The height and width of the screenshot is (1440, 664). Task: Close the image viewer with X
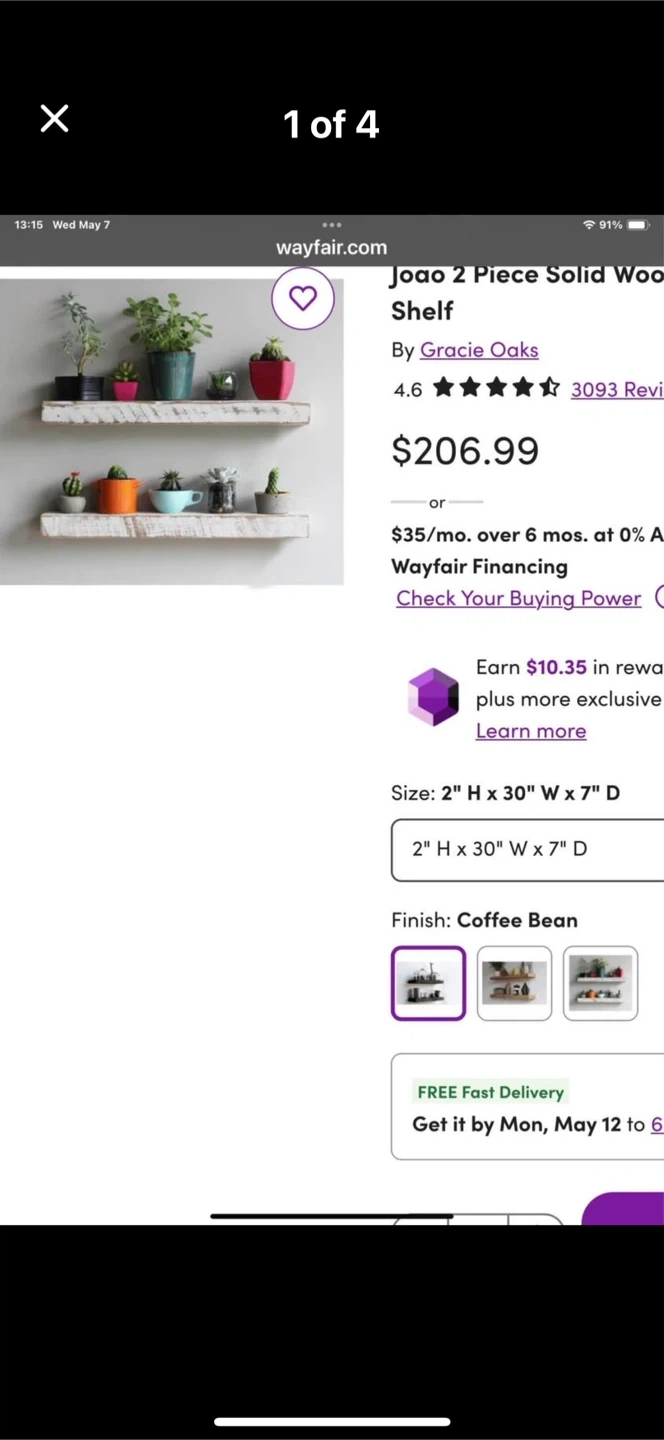pos(54,119)
